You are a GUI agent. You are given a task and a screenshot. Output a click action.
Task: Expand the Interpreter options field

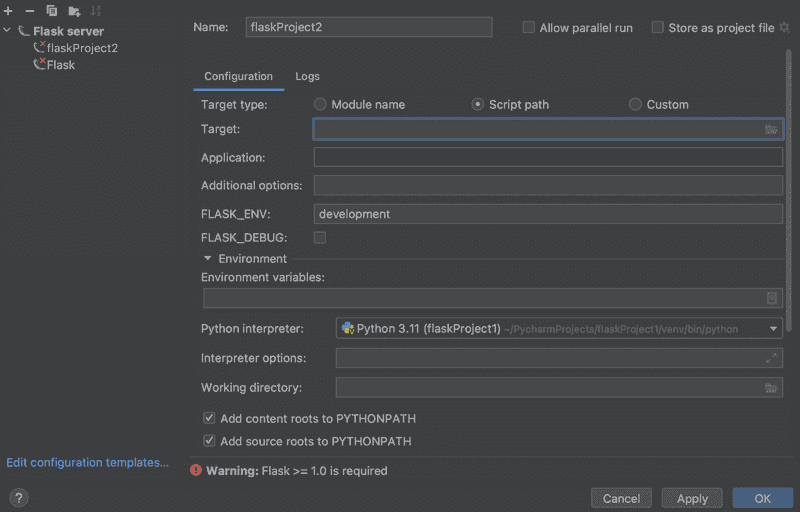pyautogui.click(x=771, y=358)
